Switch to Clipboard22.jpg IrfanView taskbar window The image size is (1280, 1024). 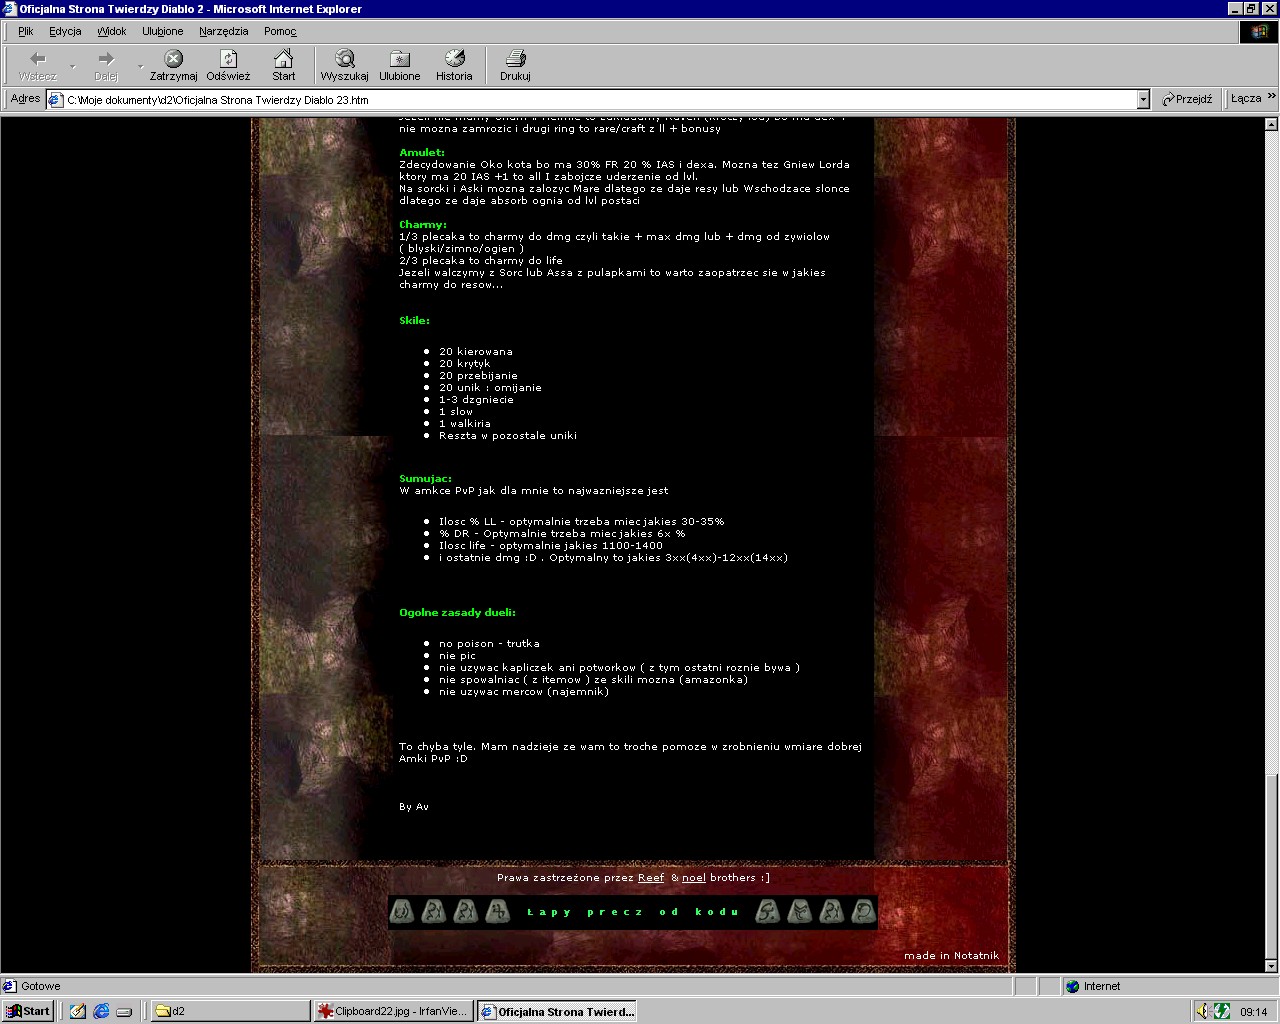click(x=392, y=1011)
